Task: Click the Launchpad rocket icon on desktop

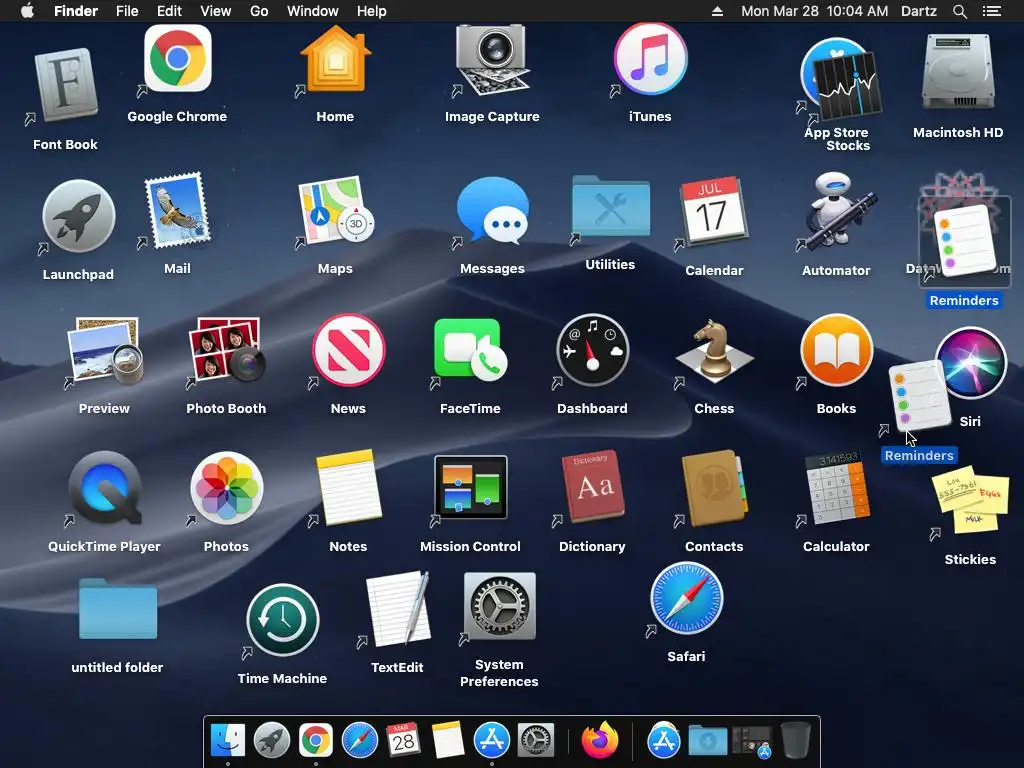Action: coord(78,216)
